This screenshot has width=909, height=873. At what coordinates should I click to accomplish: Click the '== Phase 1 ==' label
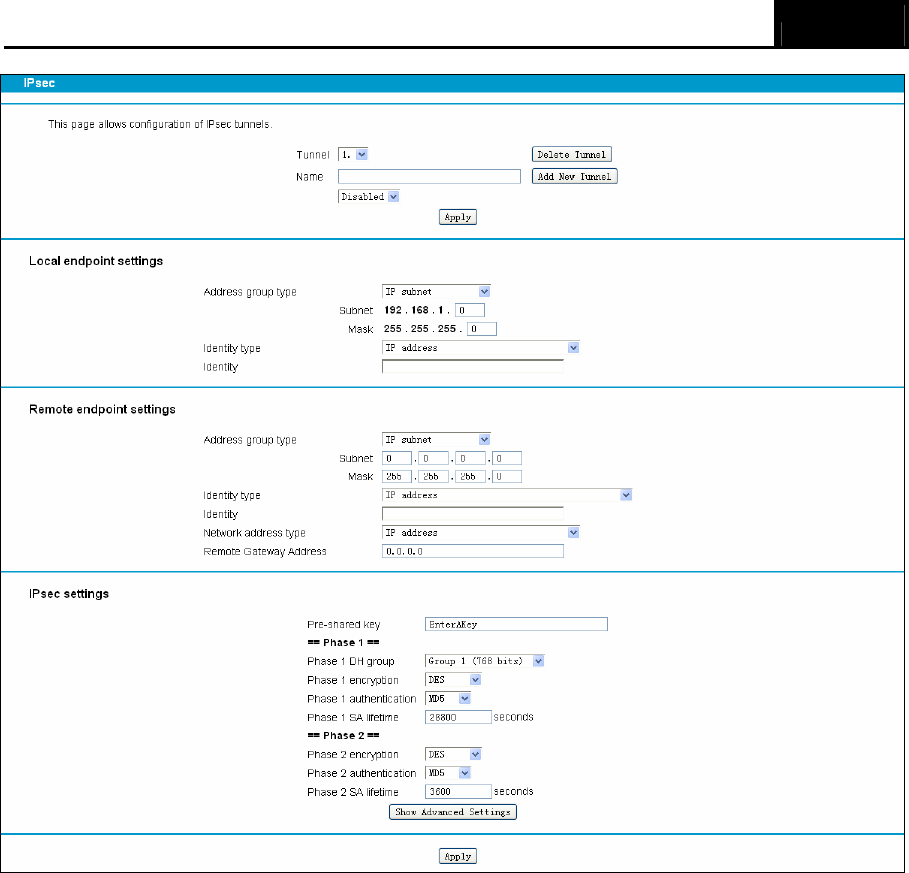pyautogui.click(x=343, y=642)
